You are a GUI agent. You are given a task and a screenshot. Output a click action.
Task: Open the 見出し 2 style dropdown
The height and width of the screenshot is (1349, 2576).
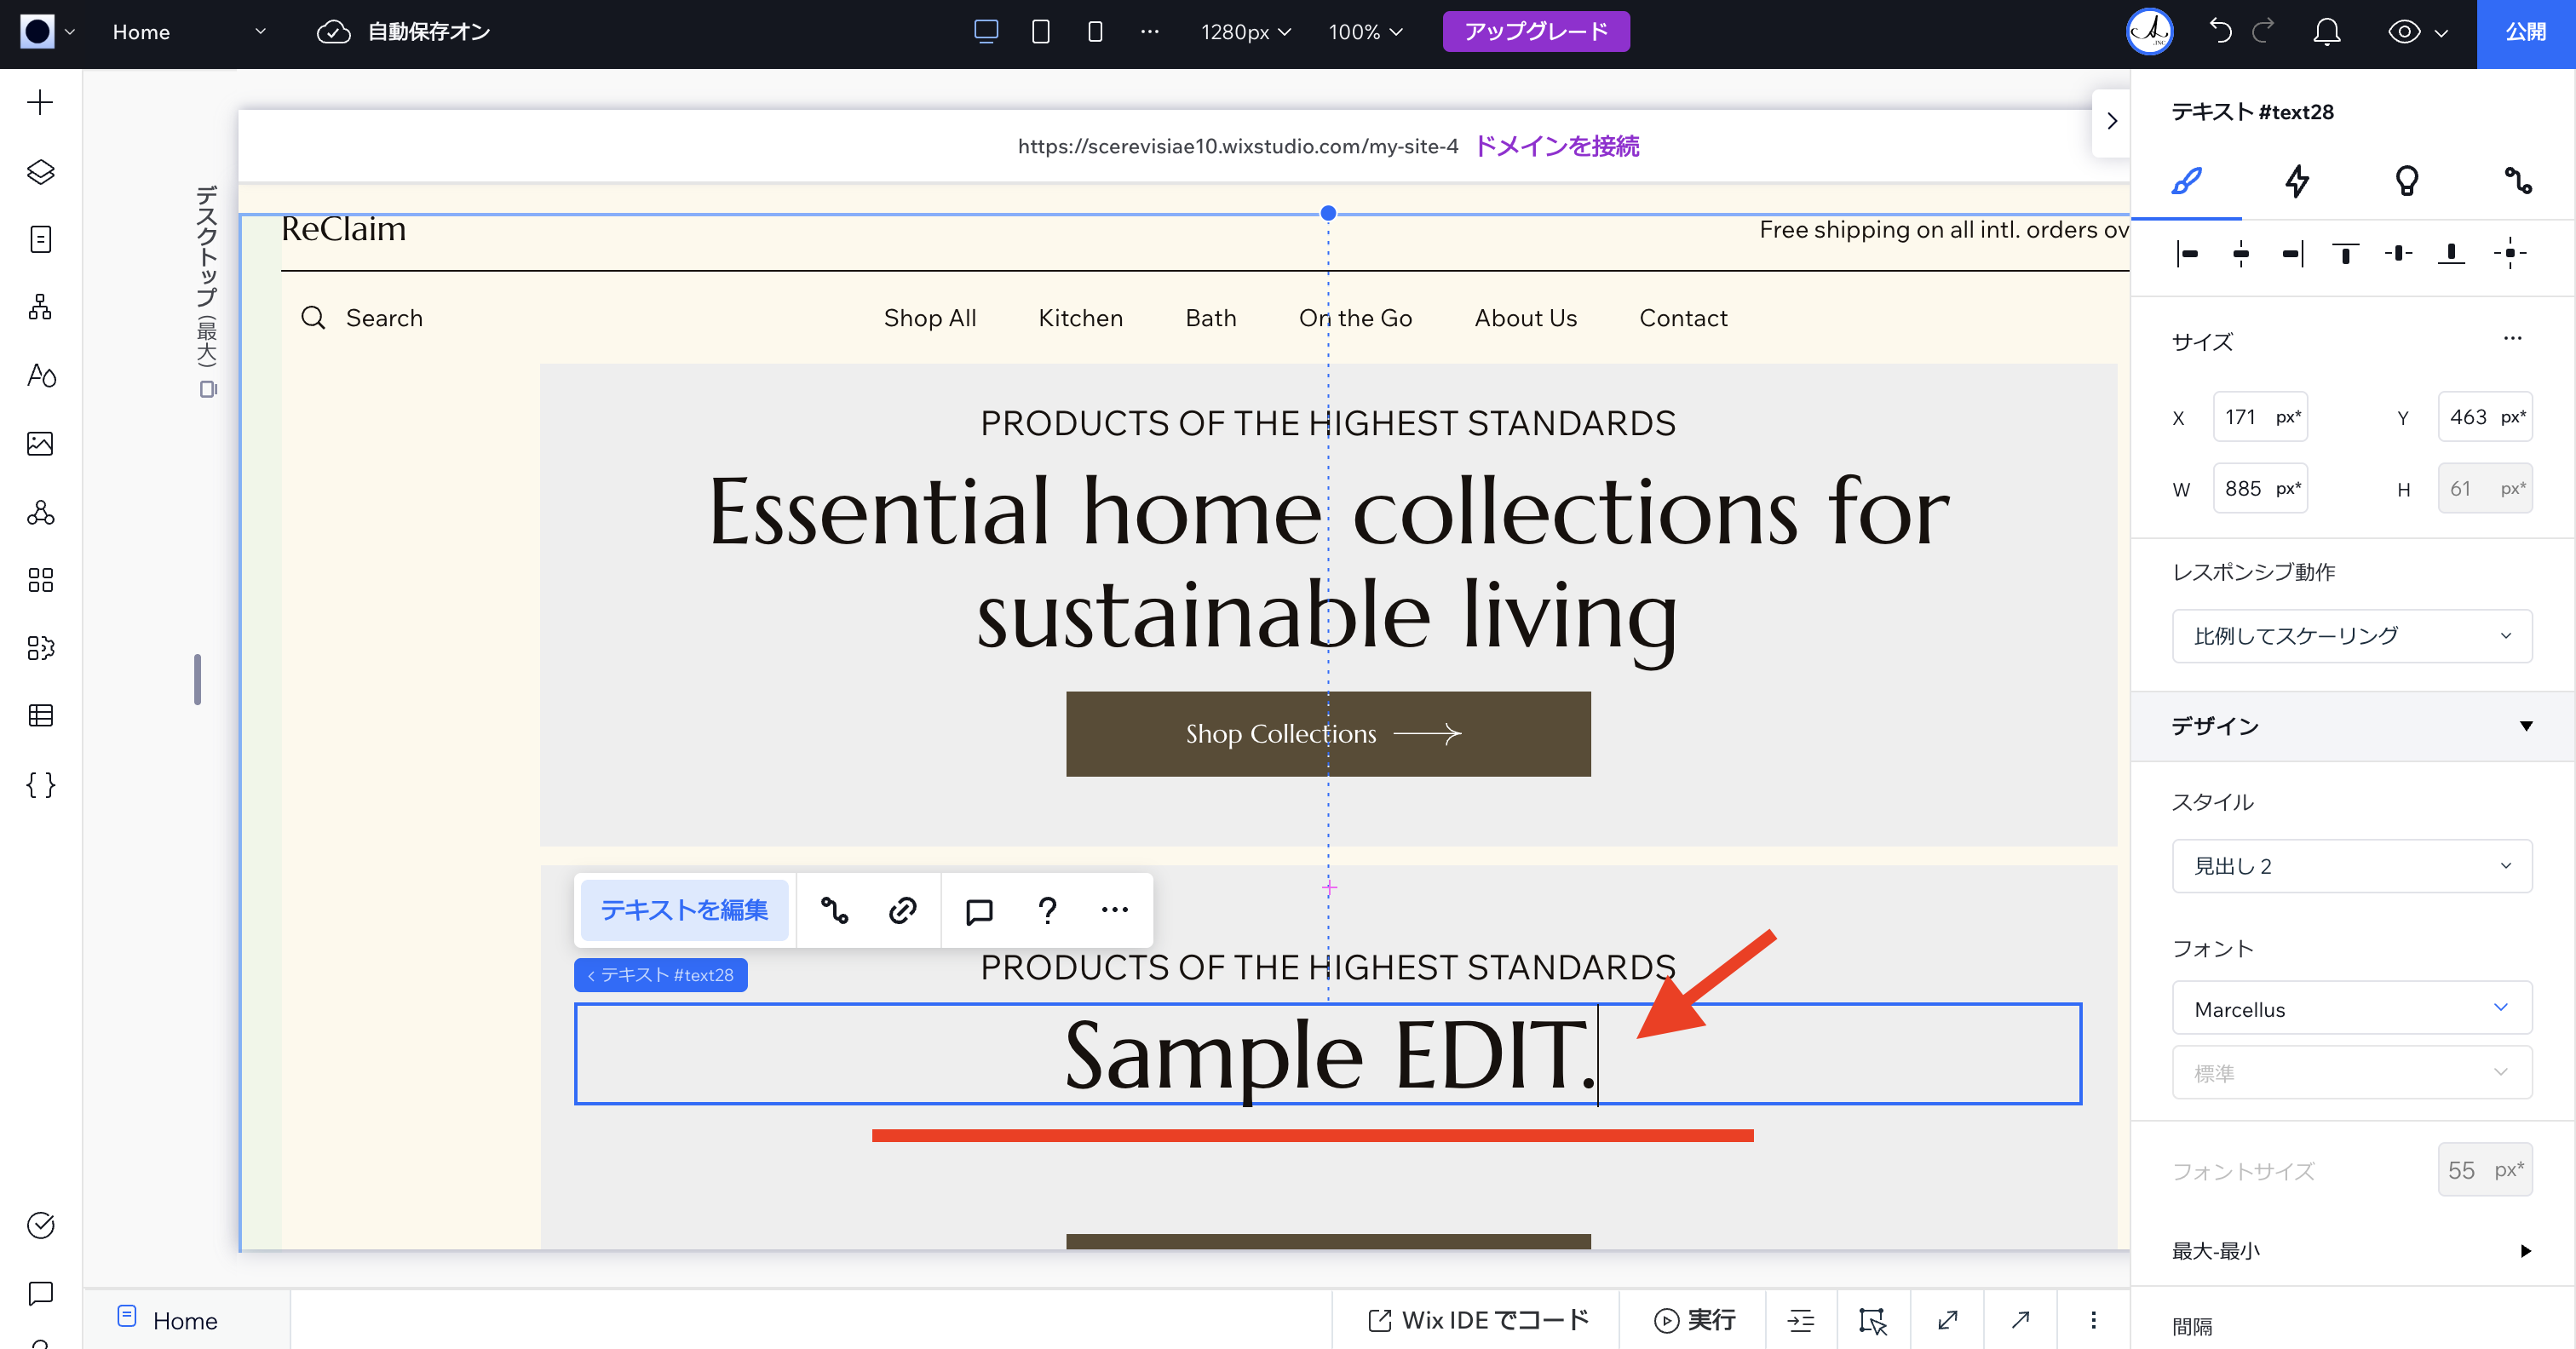point(2351,866)
